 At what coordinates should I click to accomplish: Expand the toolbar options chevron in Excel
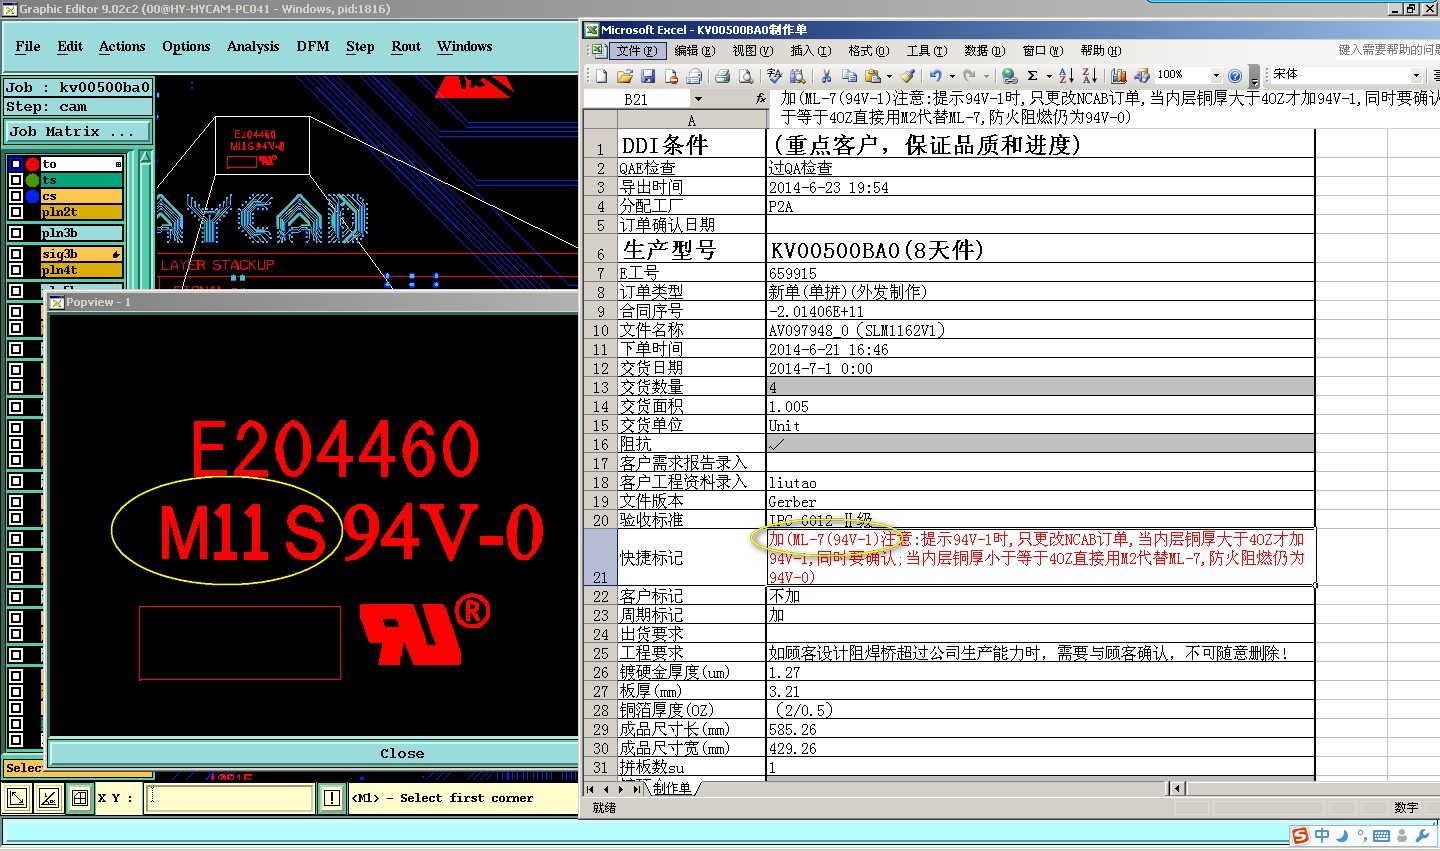coord(1254,78)
